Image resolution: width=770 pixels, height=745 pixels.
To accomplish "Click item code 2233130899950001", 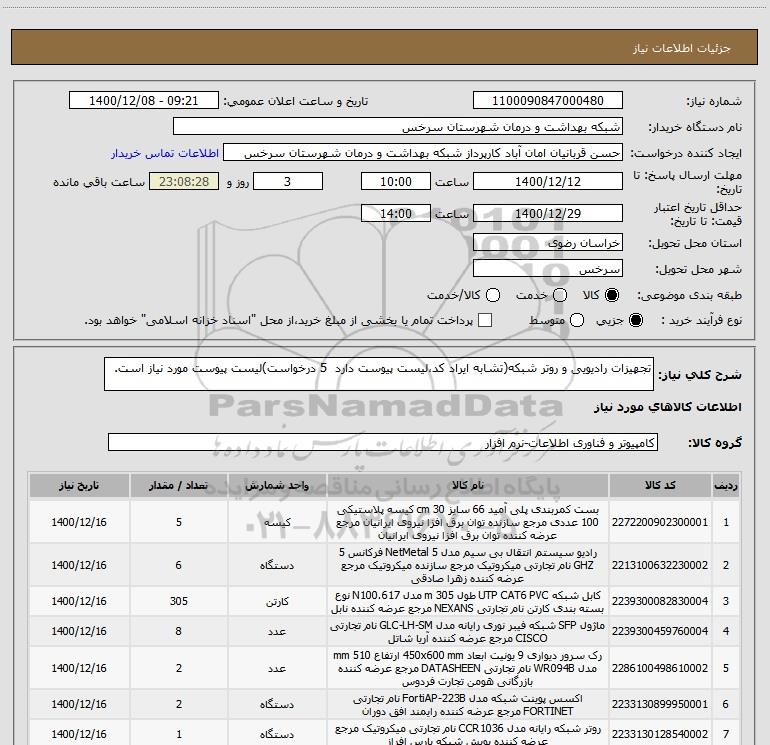I will [x=660, y=704].
